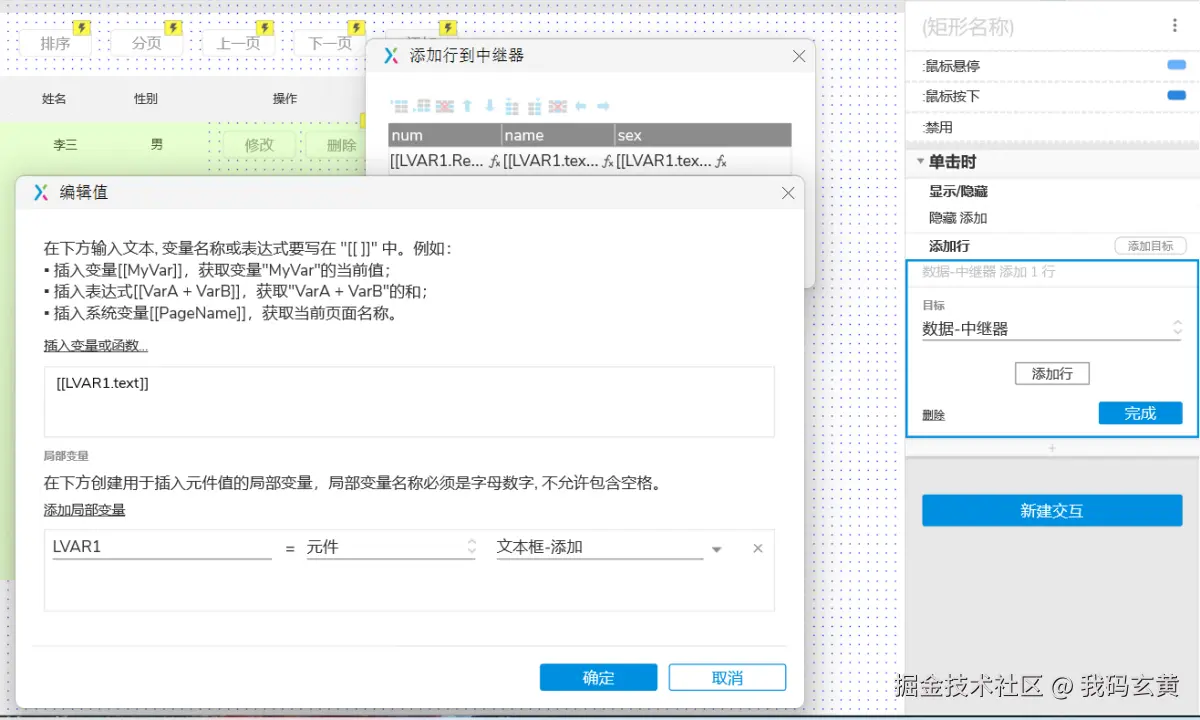Select the 鼠标按下 style row

pyautogui.click(x=1052, y=96)
